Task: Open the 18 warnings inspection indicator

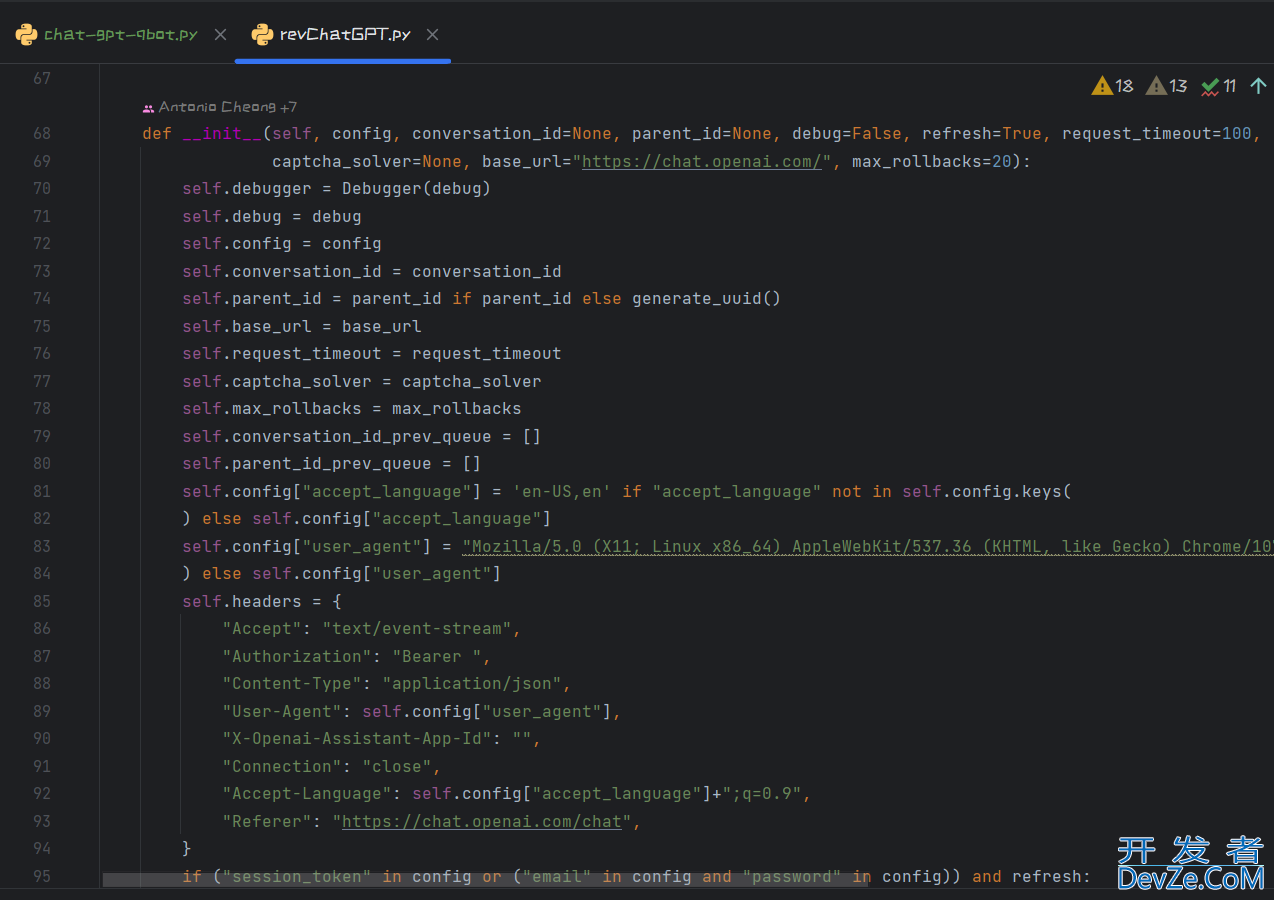Action: pos(1112,86)
